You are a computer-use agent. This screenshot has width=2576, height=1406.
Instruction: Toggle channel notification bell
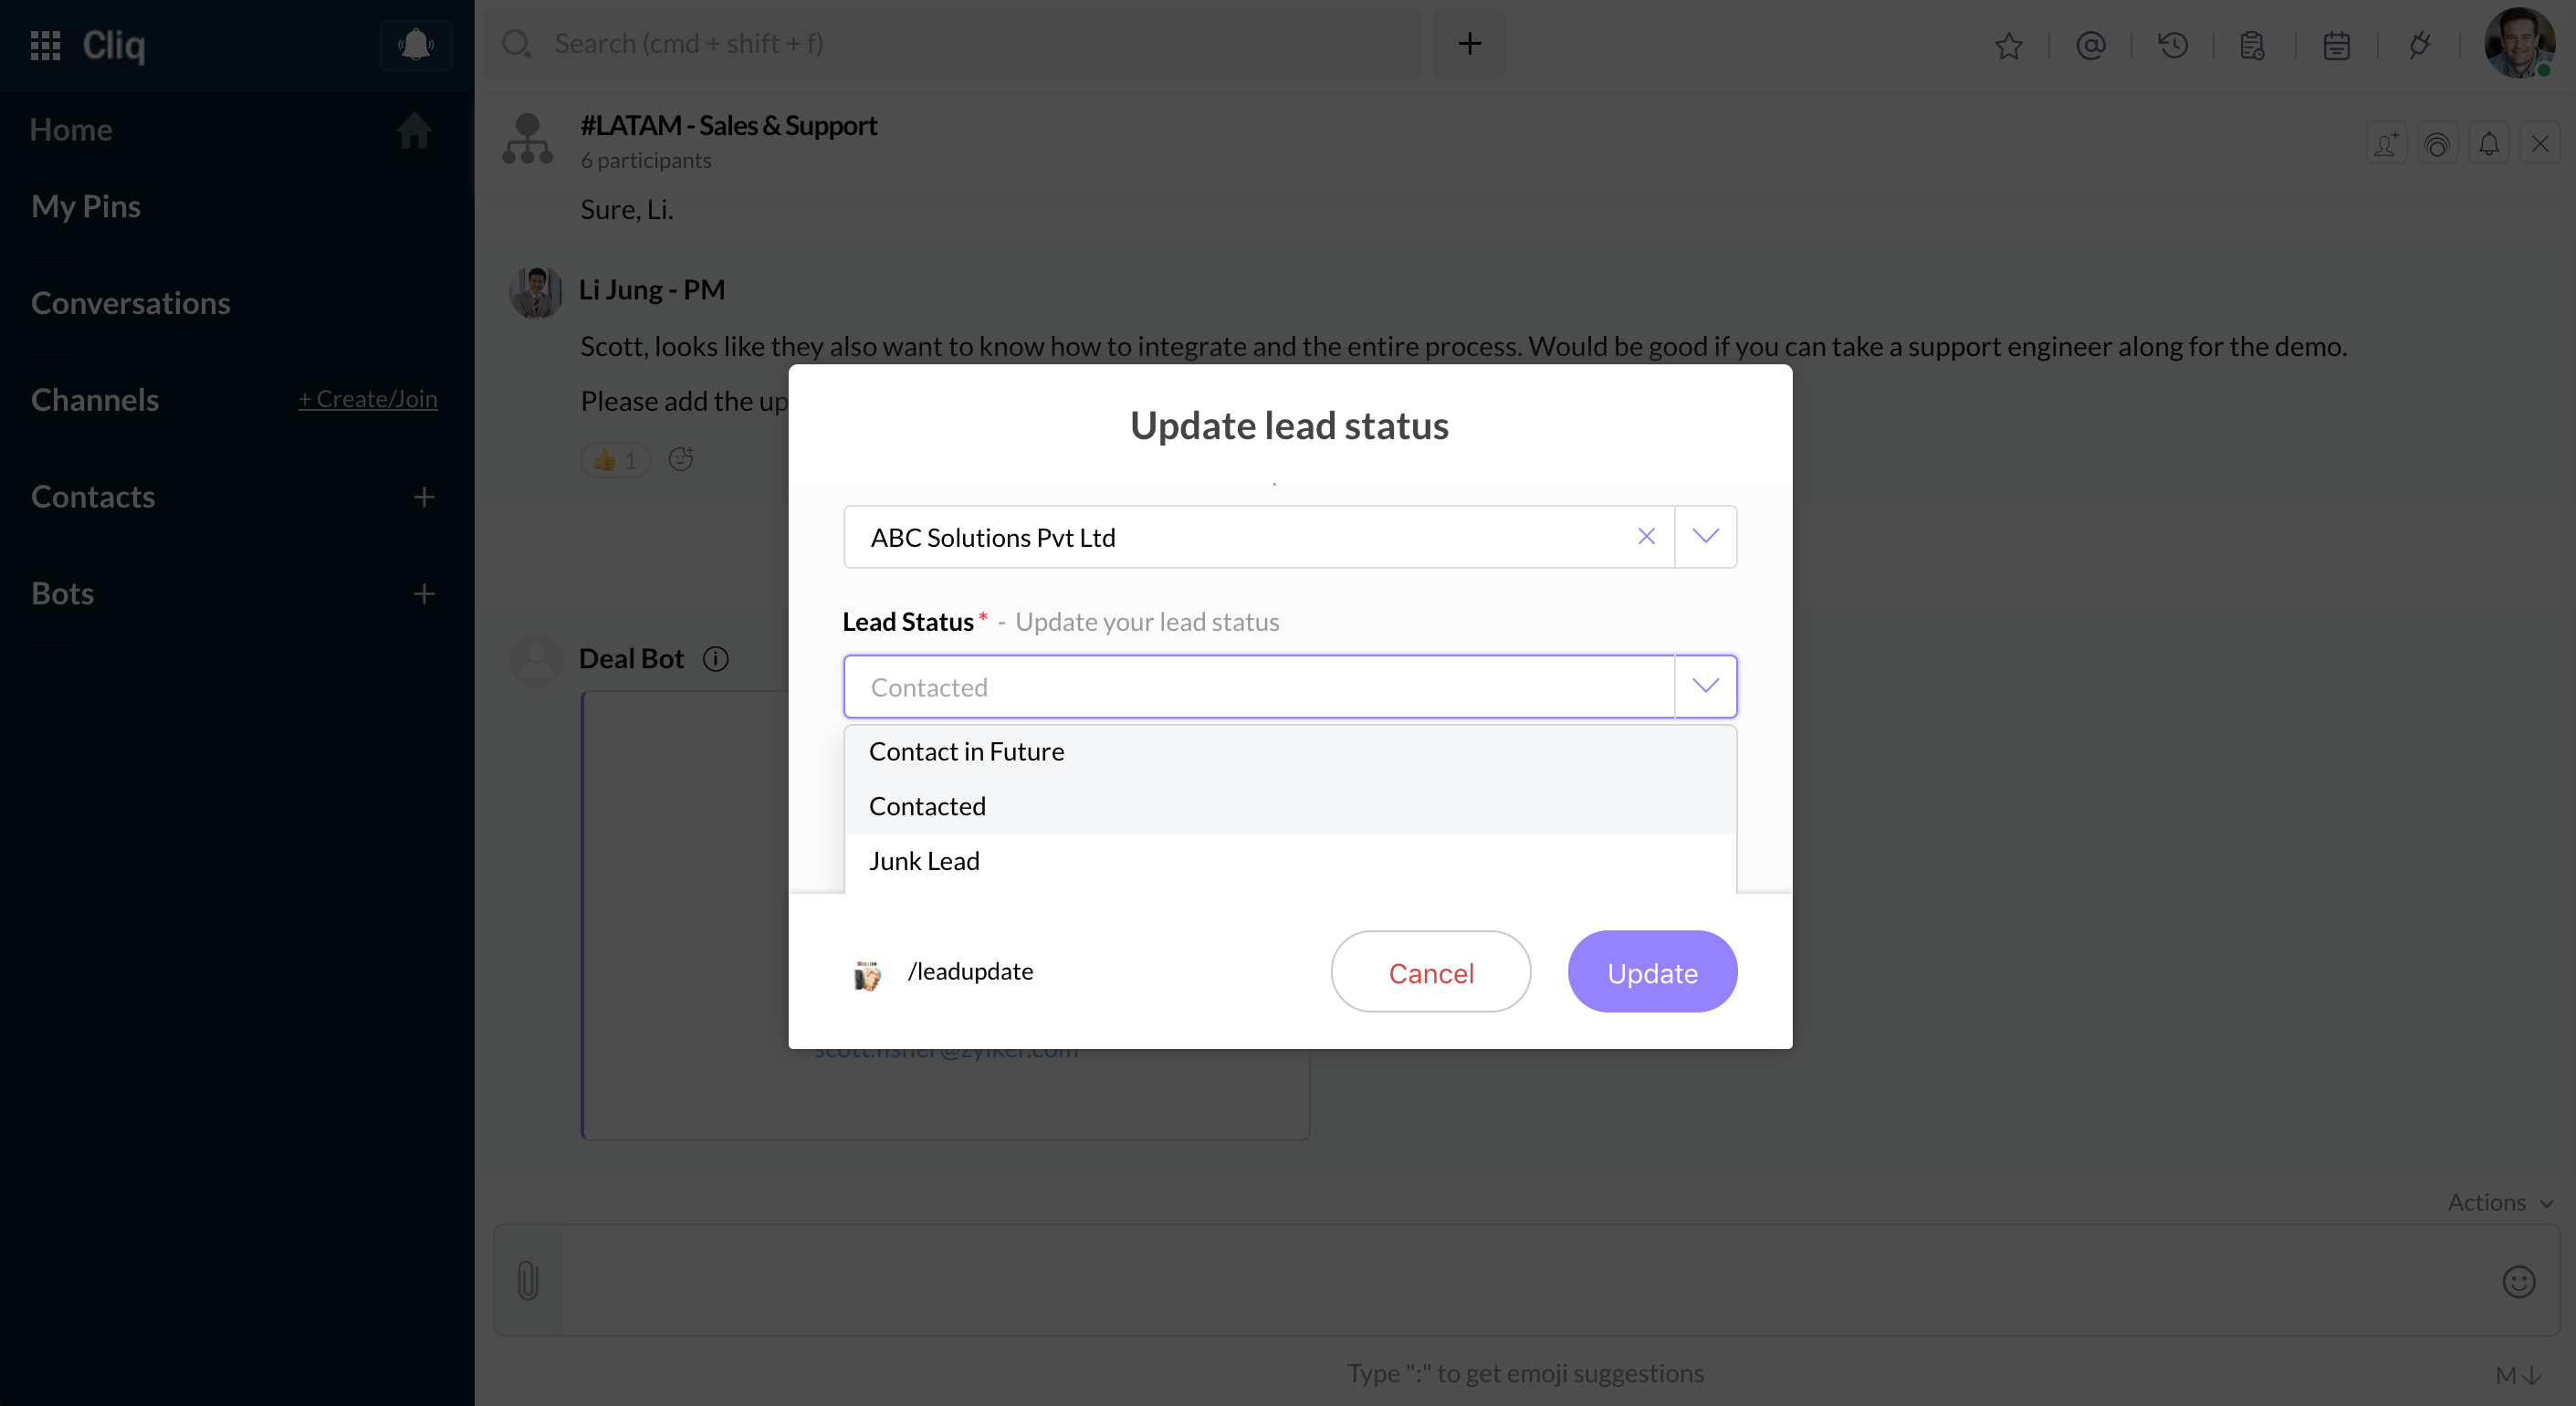2489,144
